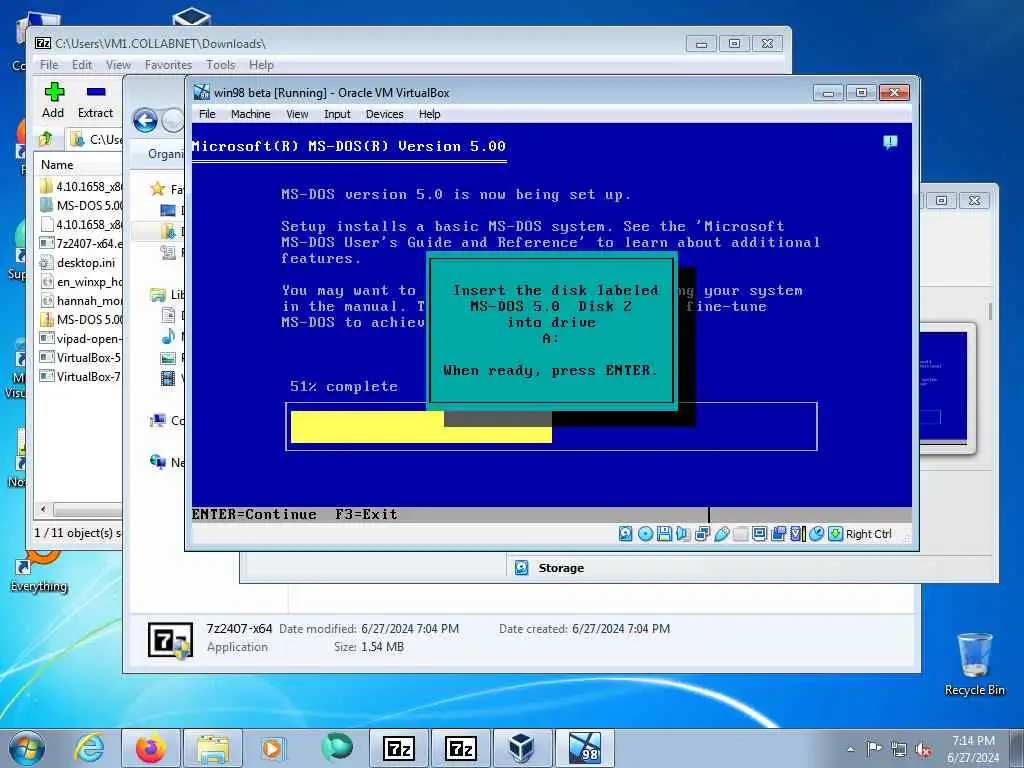Viewport: 1024px width, 768px height.
Task: Click the network adapters icon in VirtualBox status bar
Action: (703, 534)
